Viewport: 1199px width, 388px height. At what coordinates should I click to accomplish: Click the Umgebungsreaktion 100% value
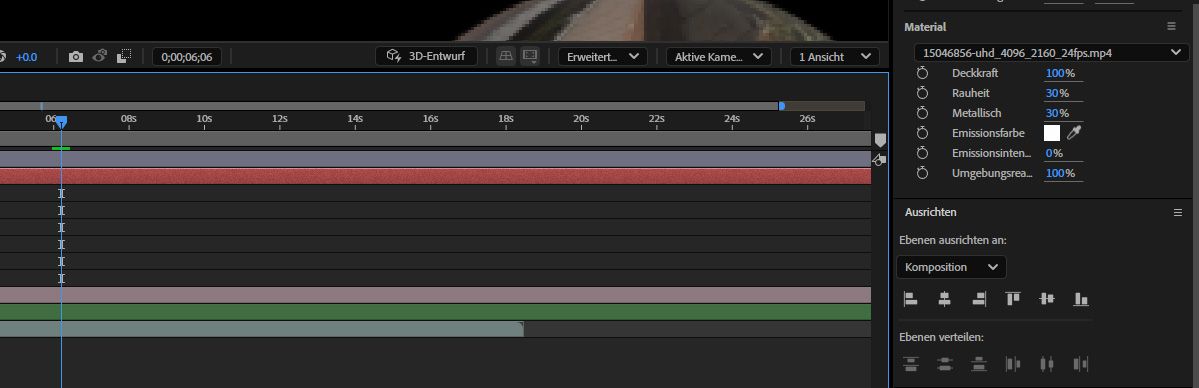[1060, 173]
